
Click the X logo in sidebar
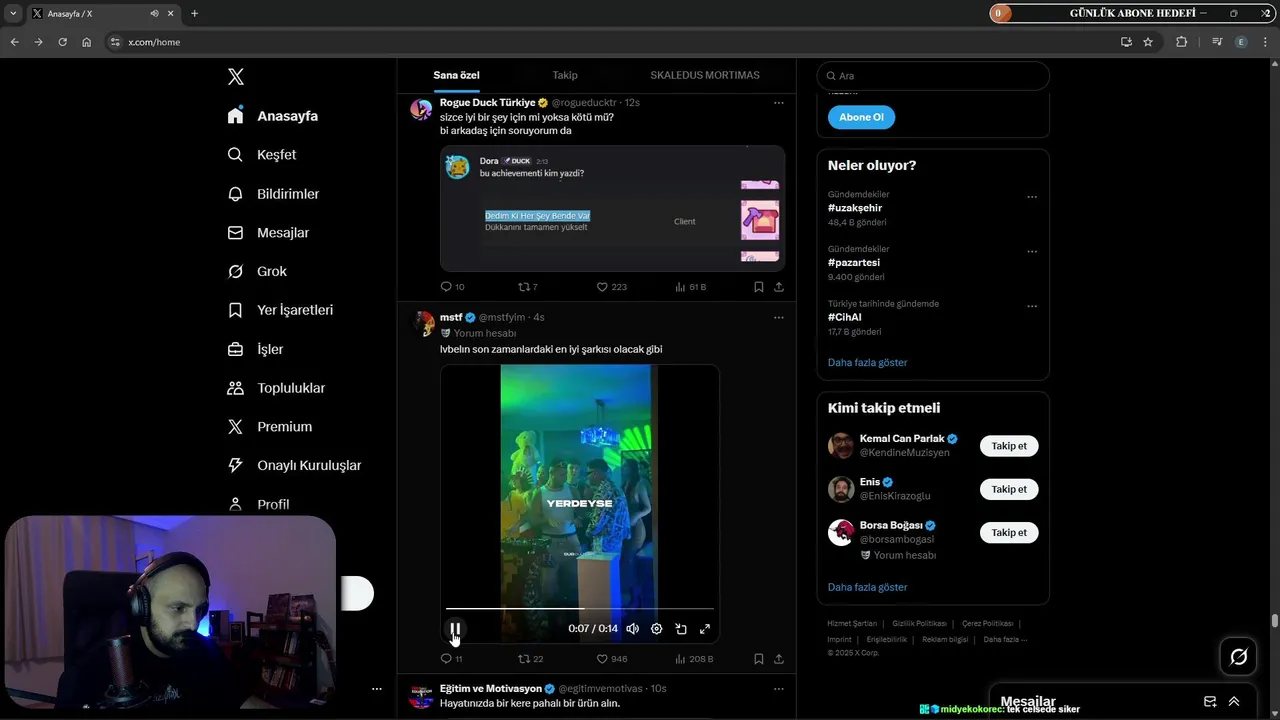click(x=235, y=77)
